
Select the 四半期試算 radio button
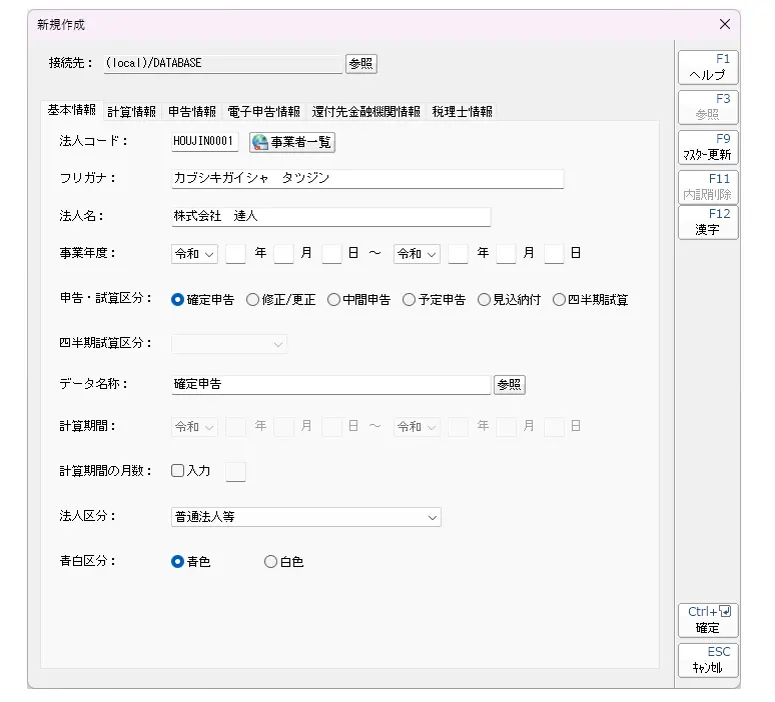560,300
